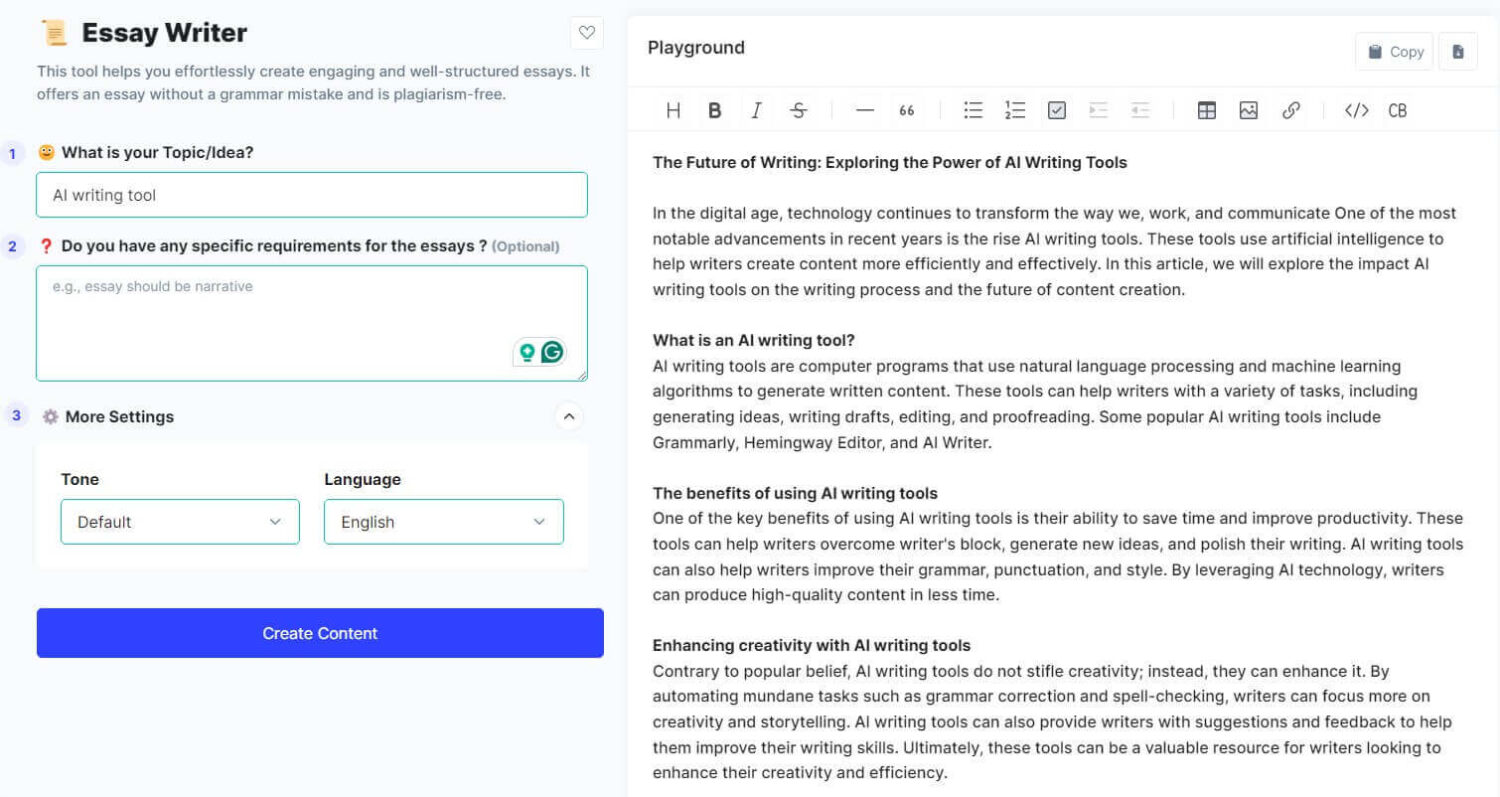Apply heading format in editor toolbar
The image size is (1500, 797).
click(673, 111)
